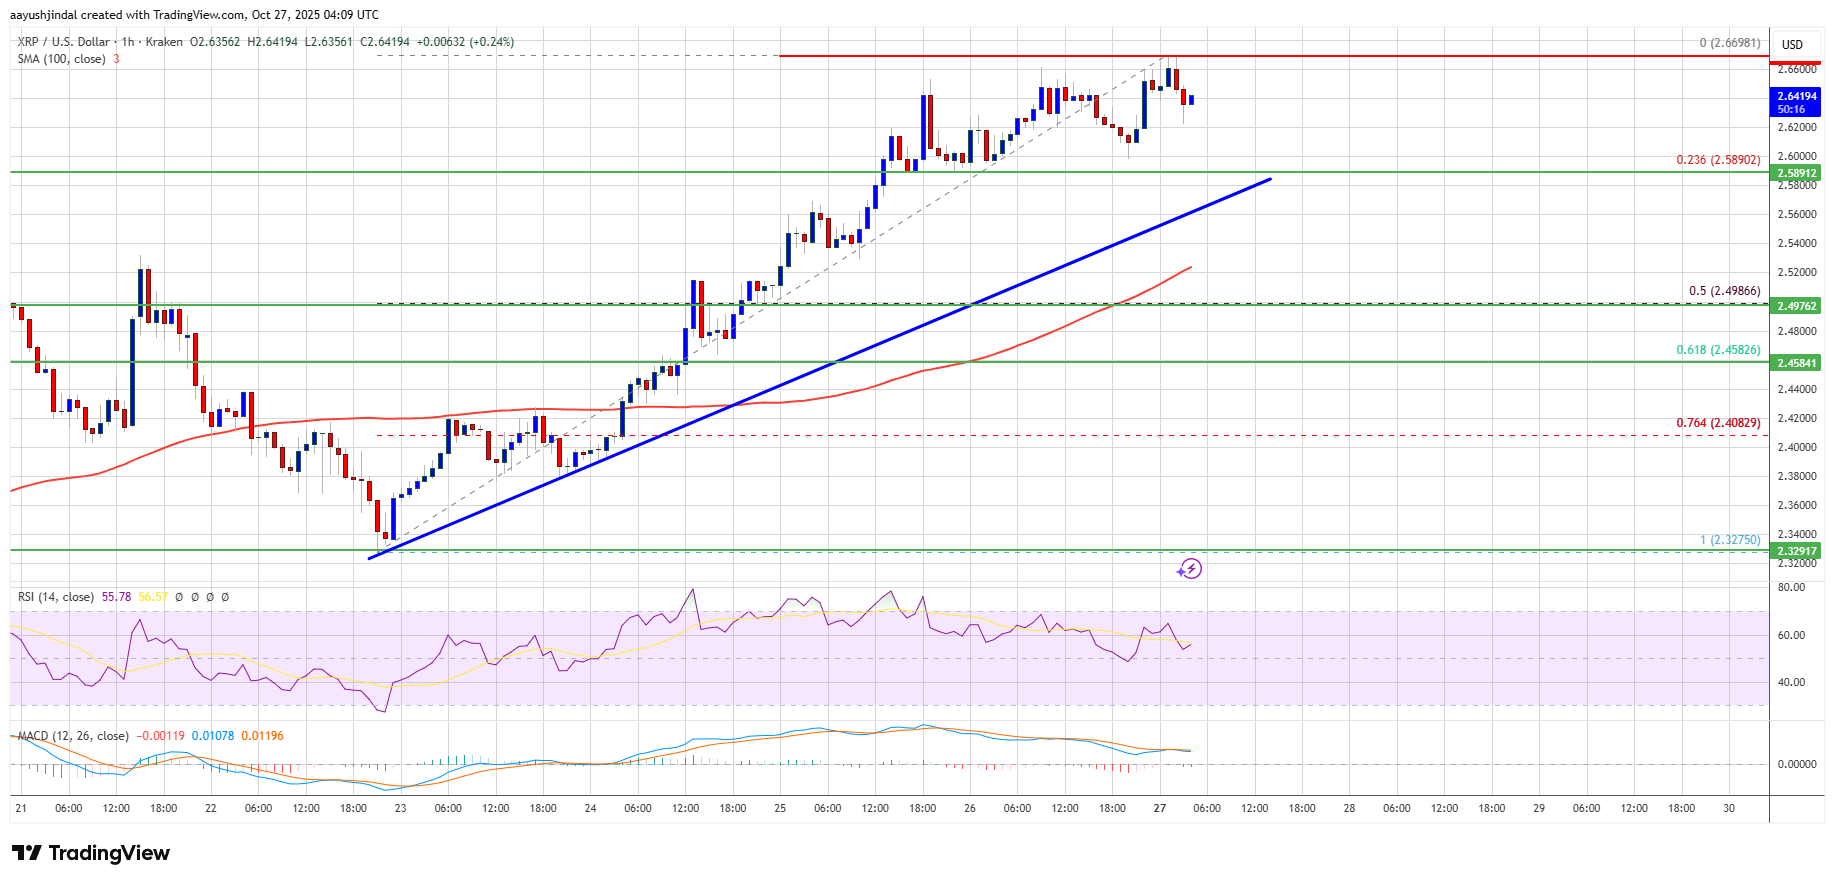Screen dimensions: 1835x883
Task: Click the 0.5 (2.49866) Fibonacci label
Action: pos(1724,291)
